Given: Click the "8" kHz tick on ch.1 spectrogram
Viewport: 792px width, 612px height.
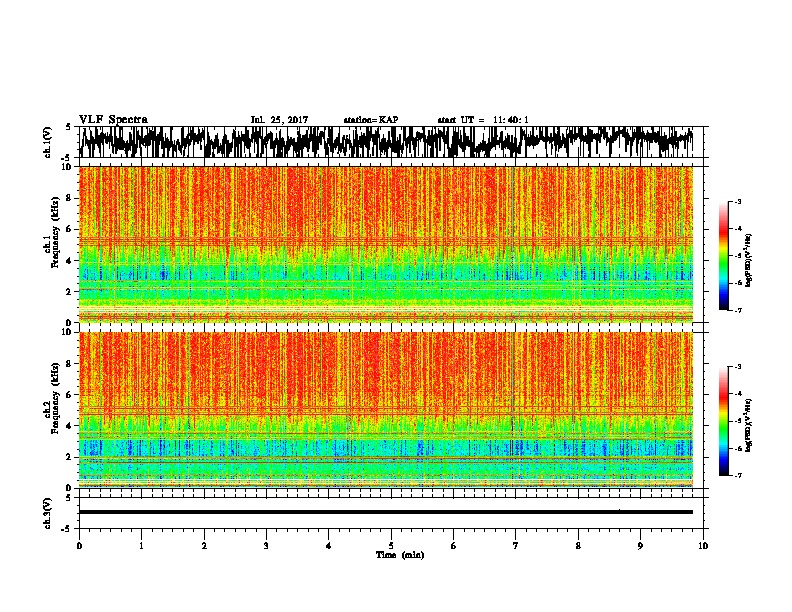Looking at the screenshot, I should 70,198.
